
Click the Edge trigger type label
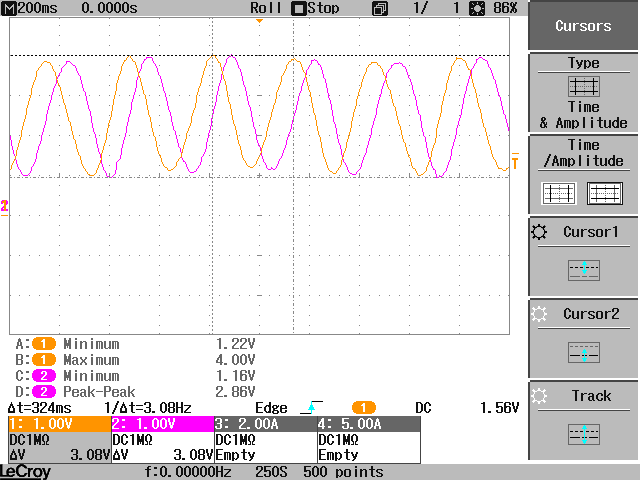(x=271, y=408)
